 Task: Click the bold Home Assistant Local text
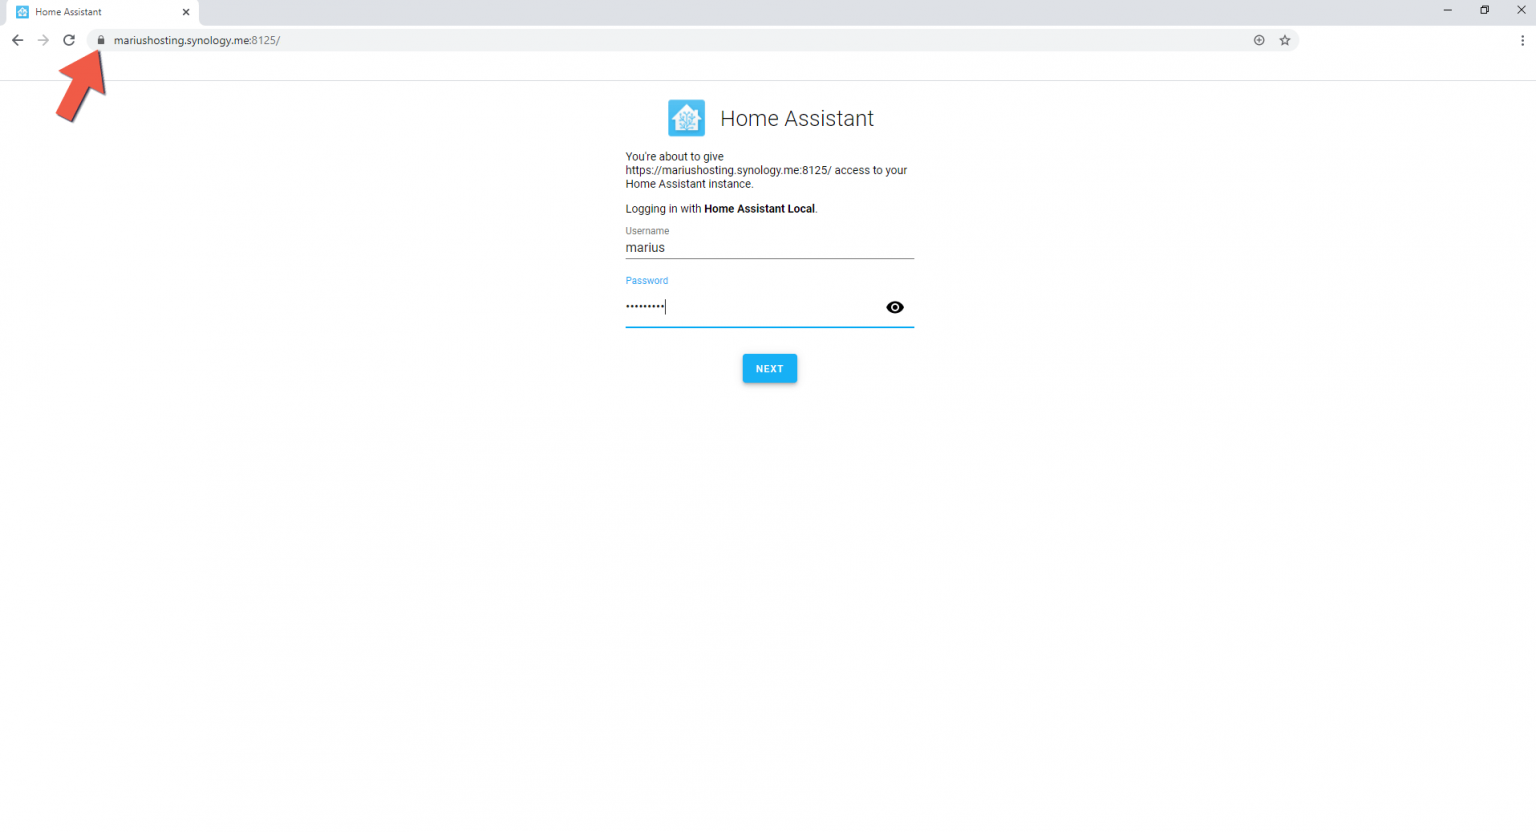(x=759, y=208)
